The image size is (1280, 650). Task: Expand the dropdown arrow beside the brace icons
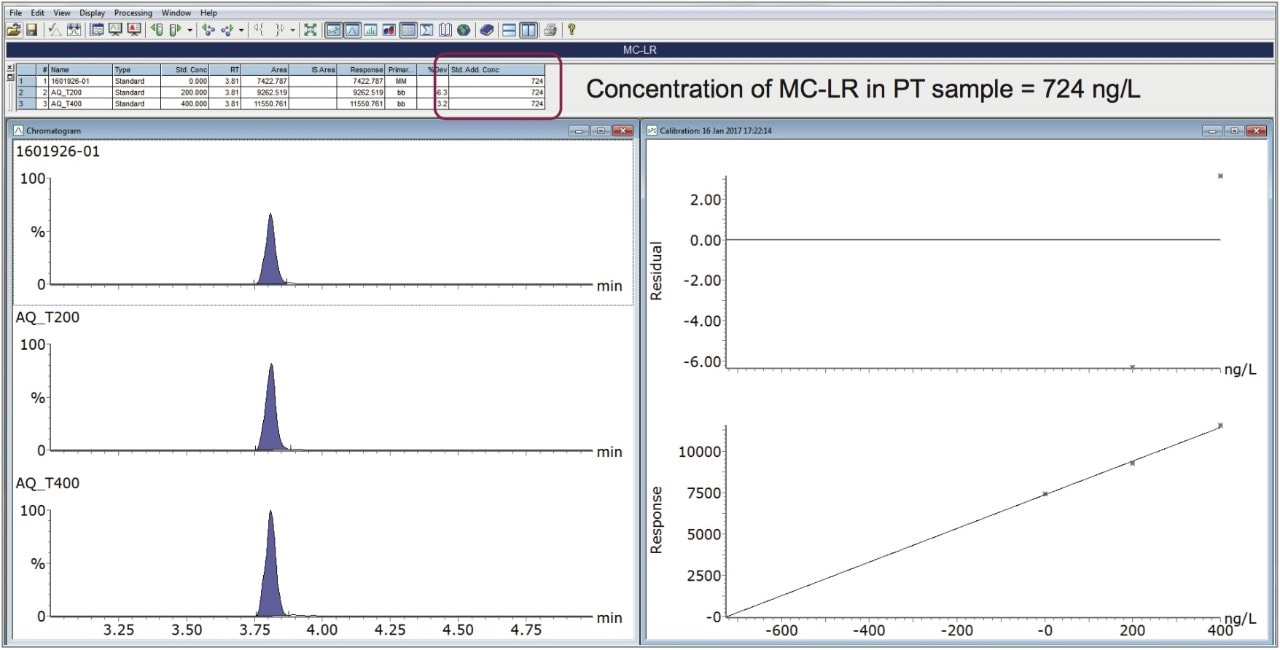292,30
